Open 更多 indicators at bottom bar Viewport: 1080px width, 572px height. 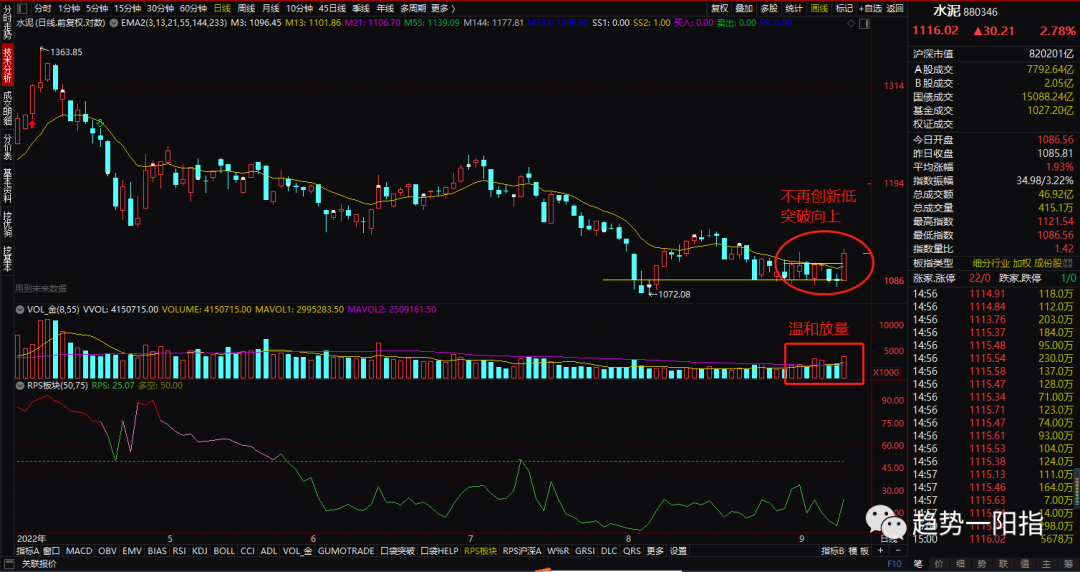click(655, 551)
